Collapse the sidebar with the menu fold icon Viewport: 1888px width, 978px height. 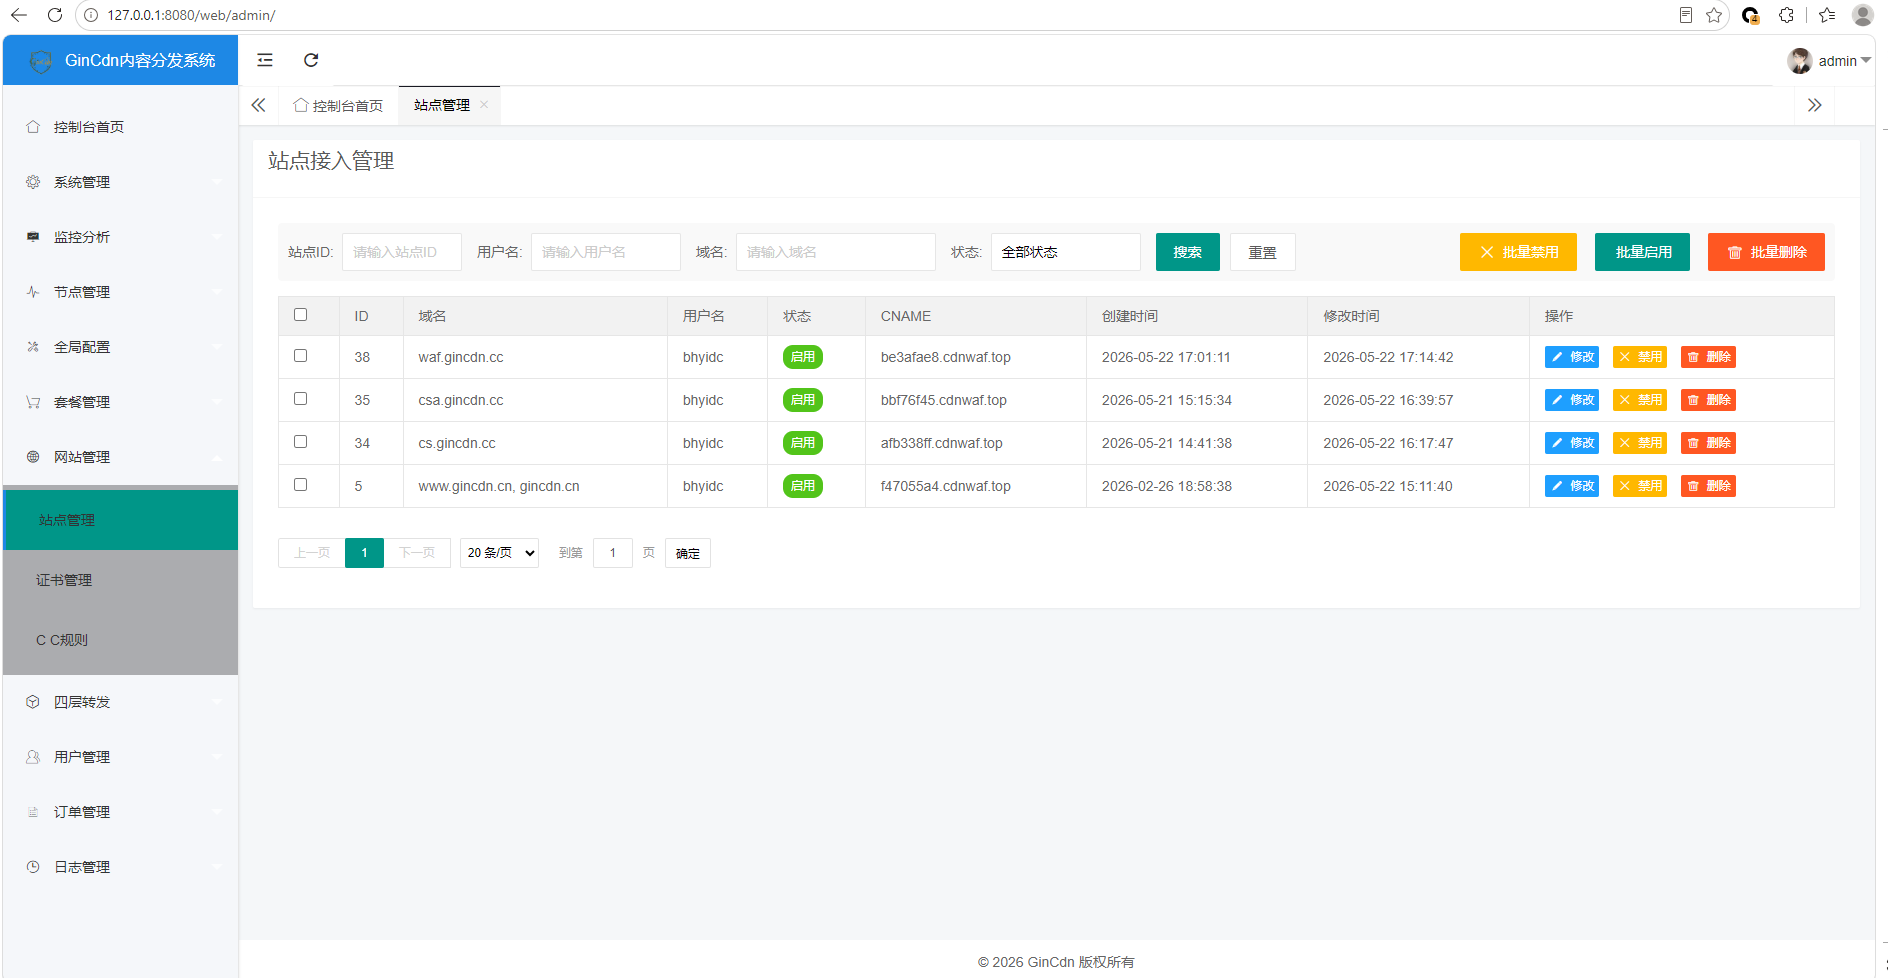tap(265, 60)
